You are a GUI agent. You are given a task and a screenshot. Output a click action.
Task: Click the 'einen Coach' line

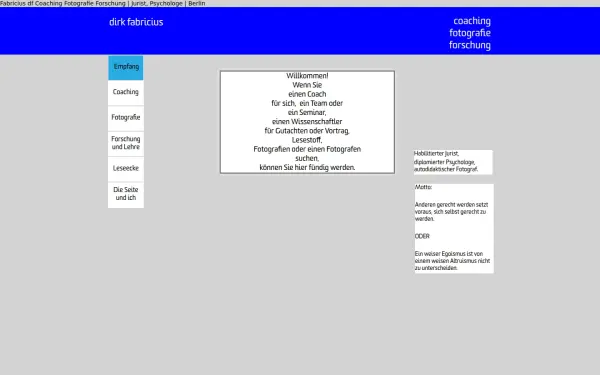tap(307, 94)
